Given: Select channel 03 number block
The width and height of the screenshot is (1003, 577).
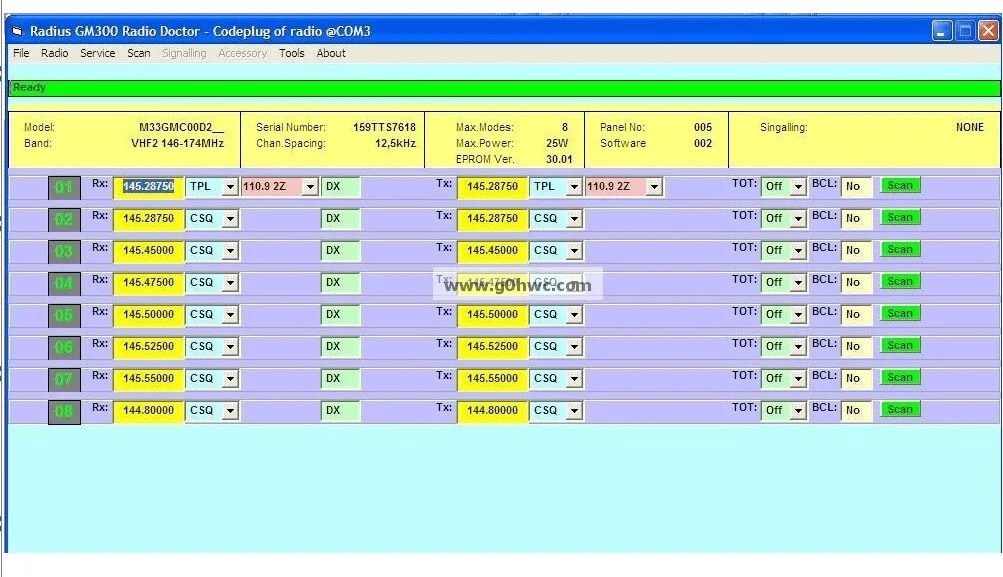Looking at the screenshot, I should [x=64, y=251].
